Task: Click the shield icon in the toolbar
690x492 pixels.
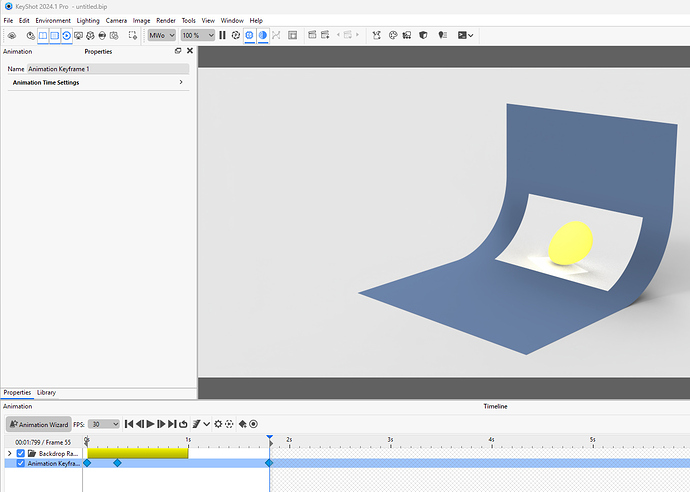Action: pyautogui.click(x=423, y=35)
